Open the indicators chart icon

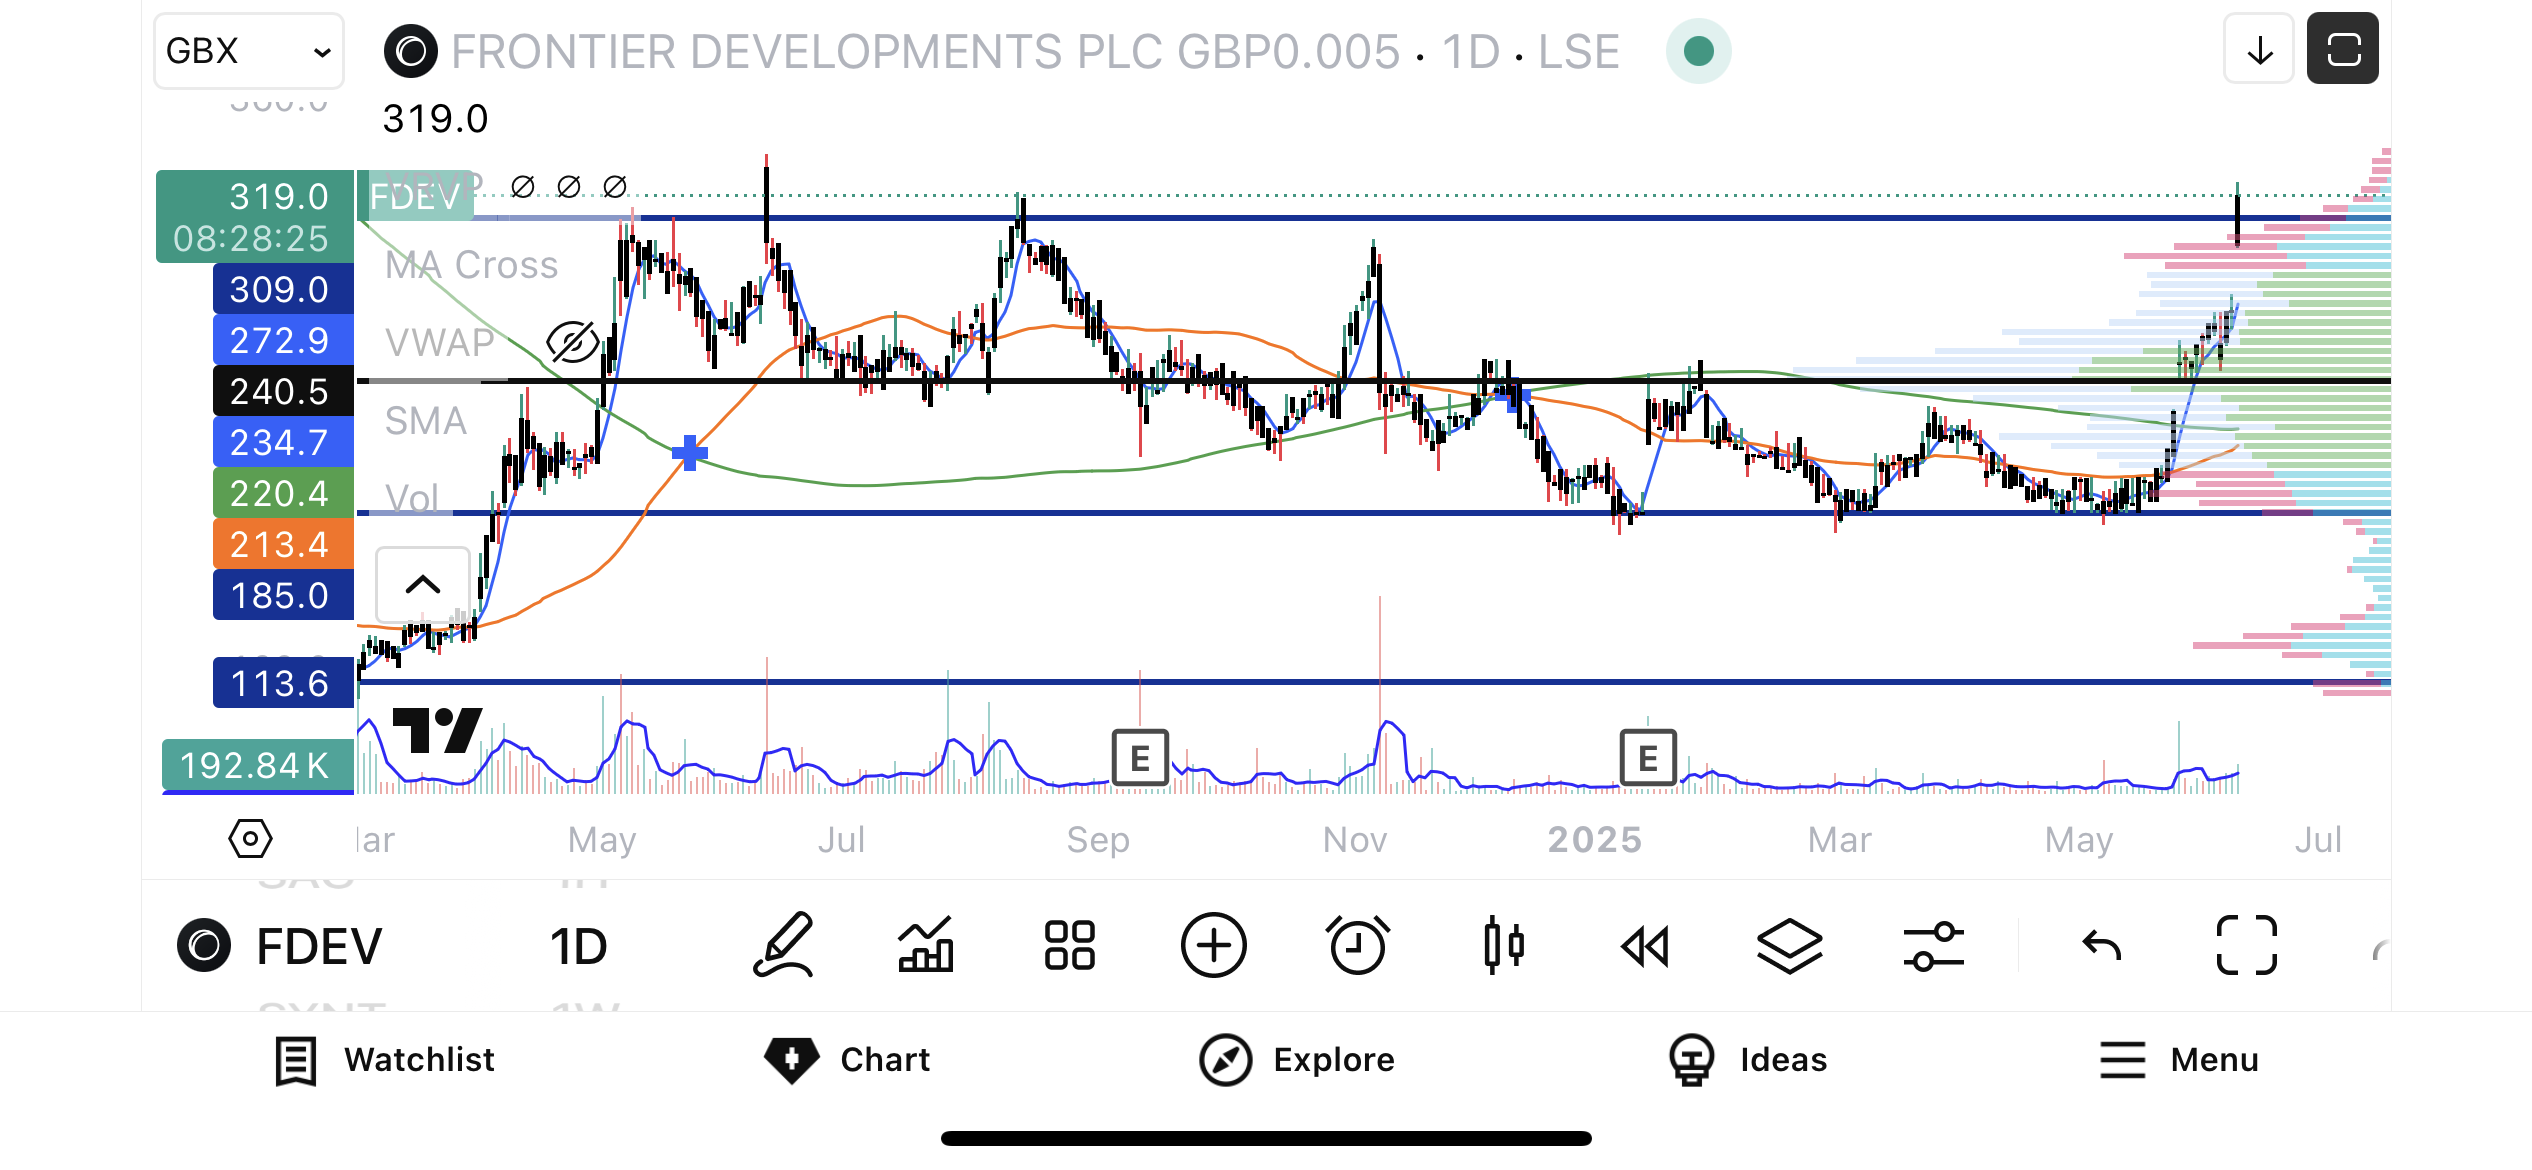926,945
